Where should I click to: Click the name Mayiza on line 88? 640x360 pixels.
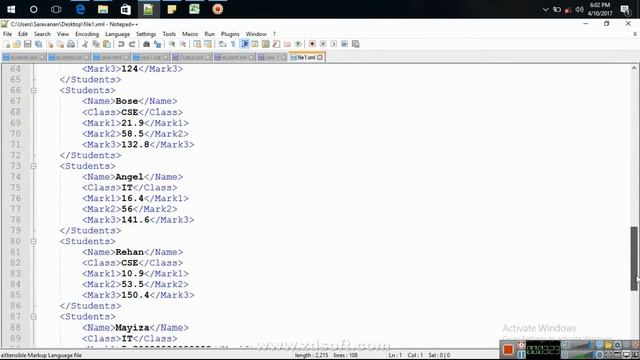click(x=132, y=328)
